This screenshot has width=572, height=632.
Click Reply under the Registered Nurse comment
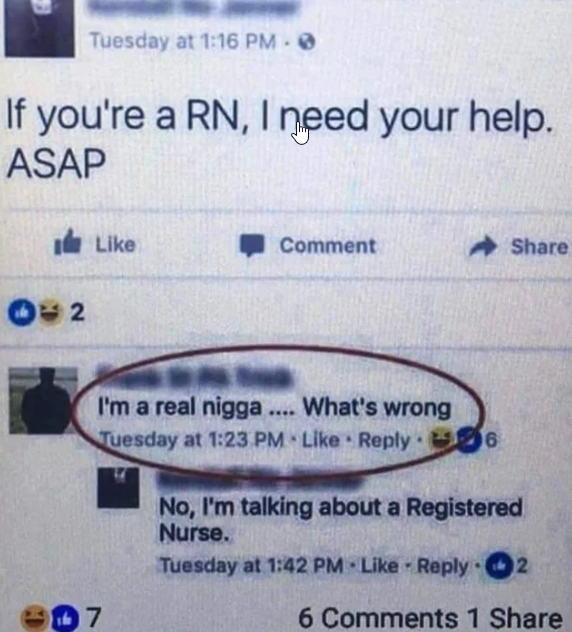click(x=443, y=566)
